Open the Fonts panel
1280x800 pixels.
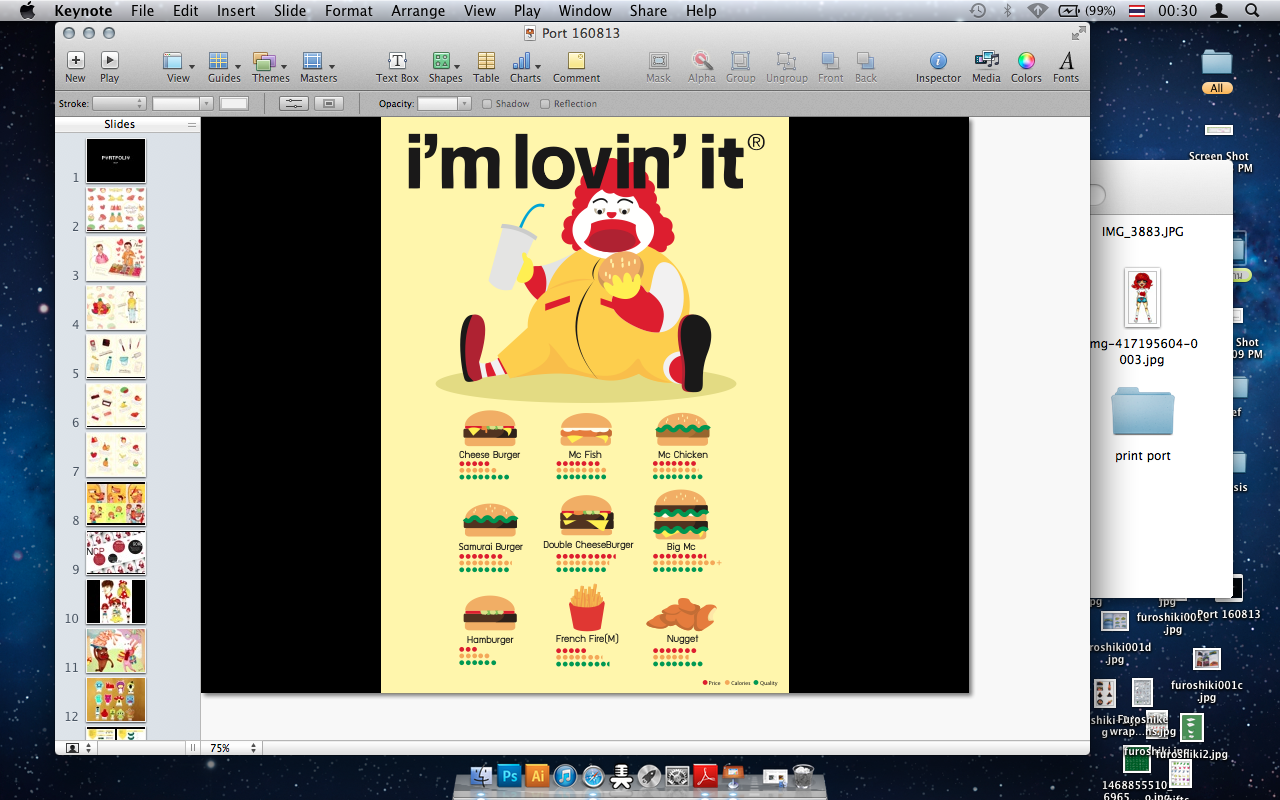click(x=1066, y=67)
